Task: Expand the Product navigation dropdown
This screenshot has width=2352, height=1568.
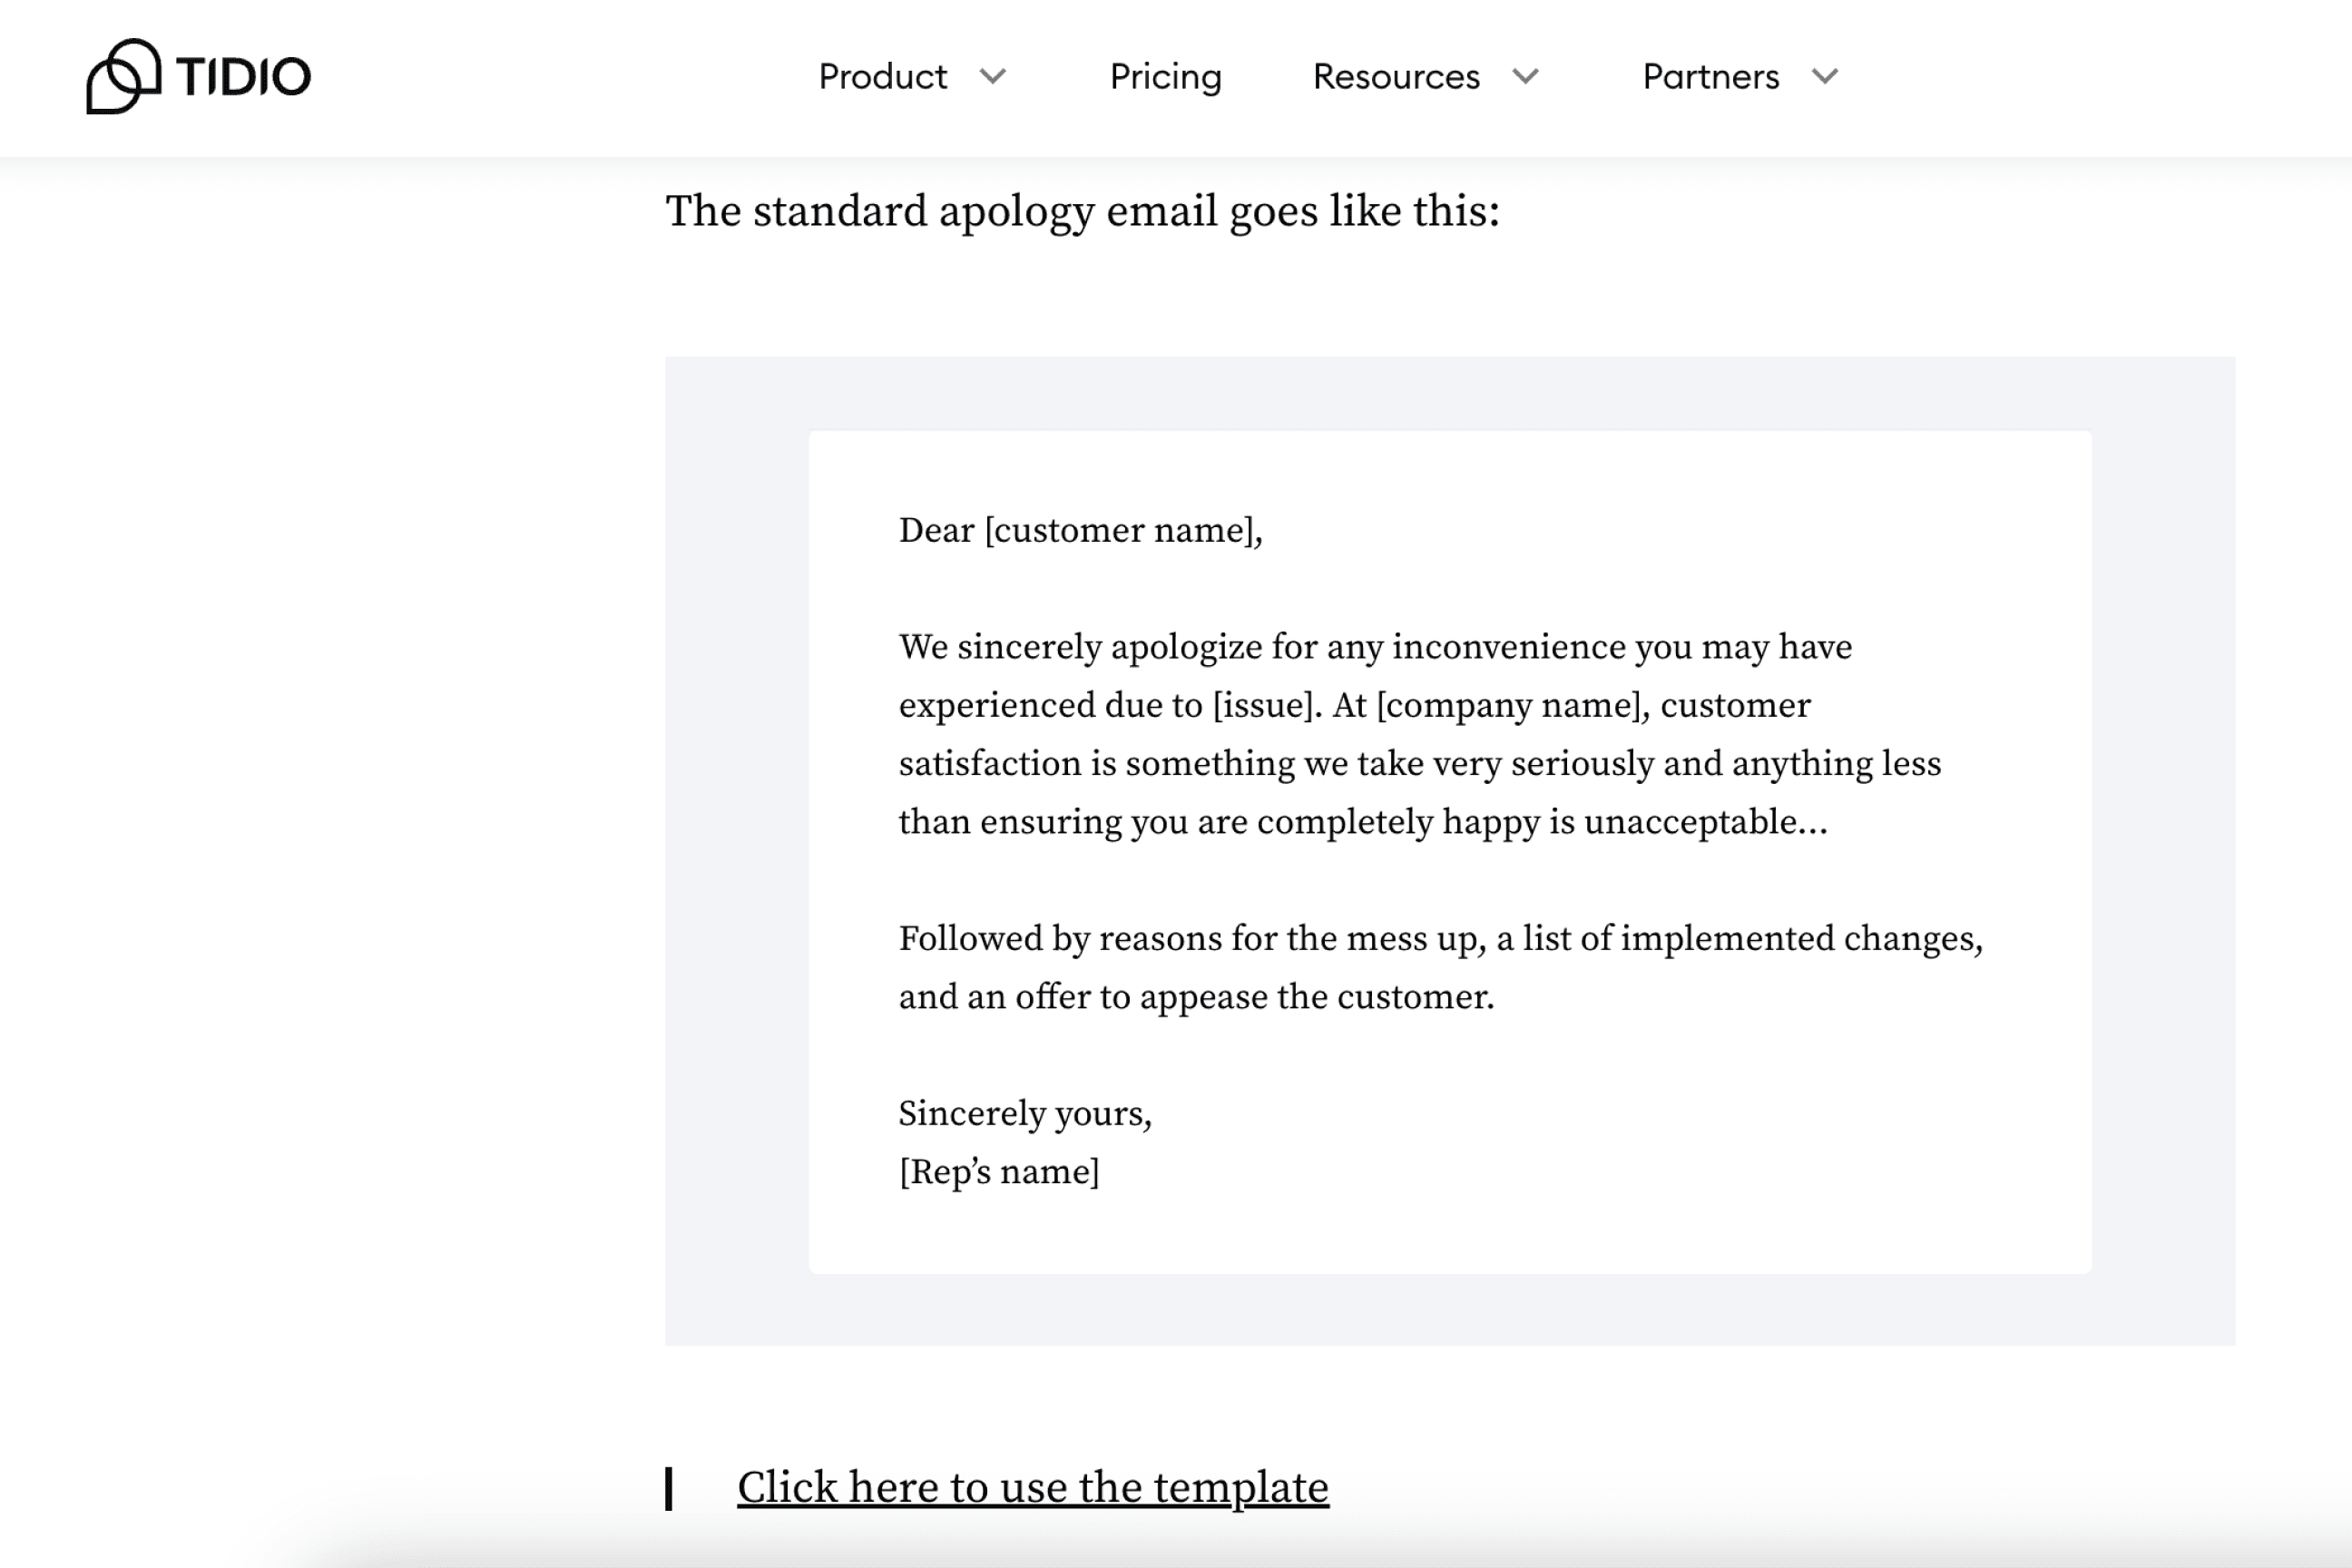Action: point(884,77)
